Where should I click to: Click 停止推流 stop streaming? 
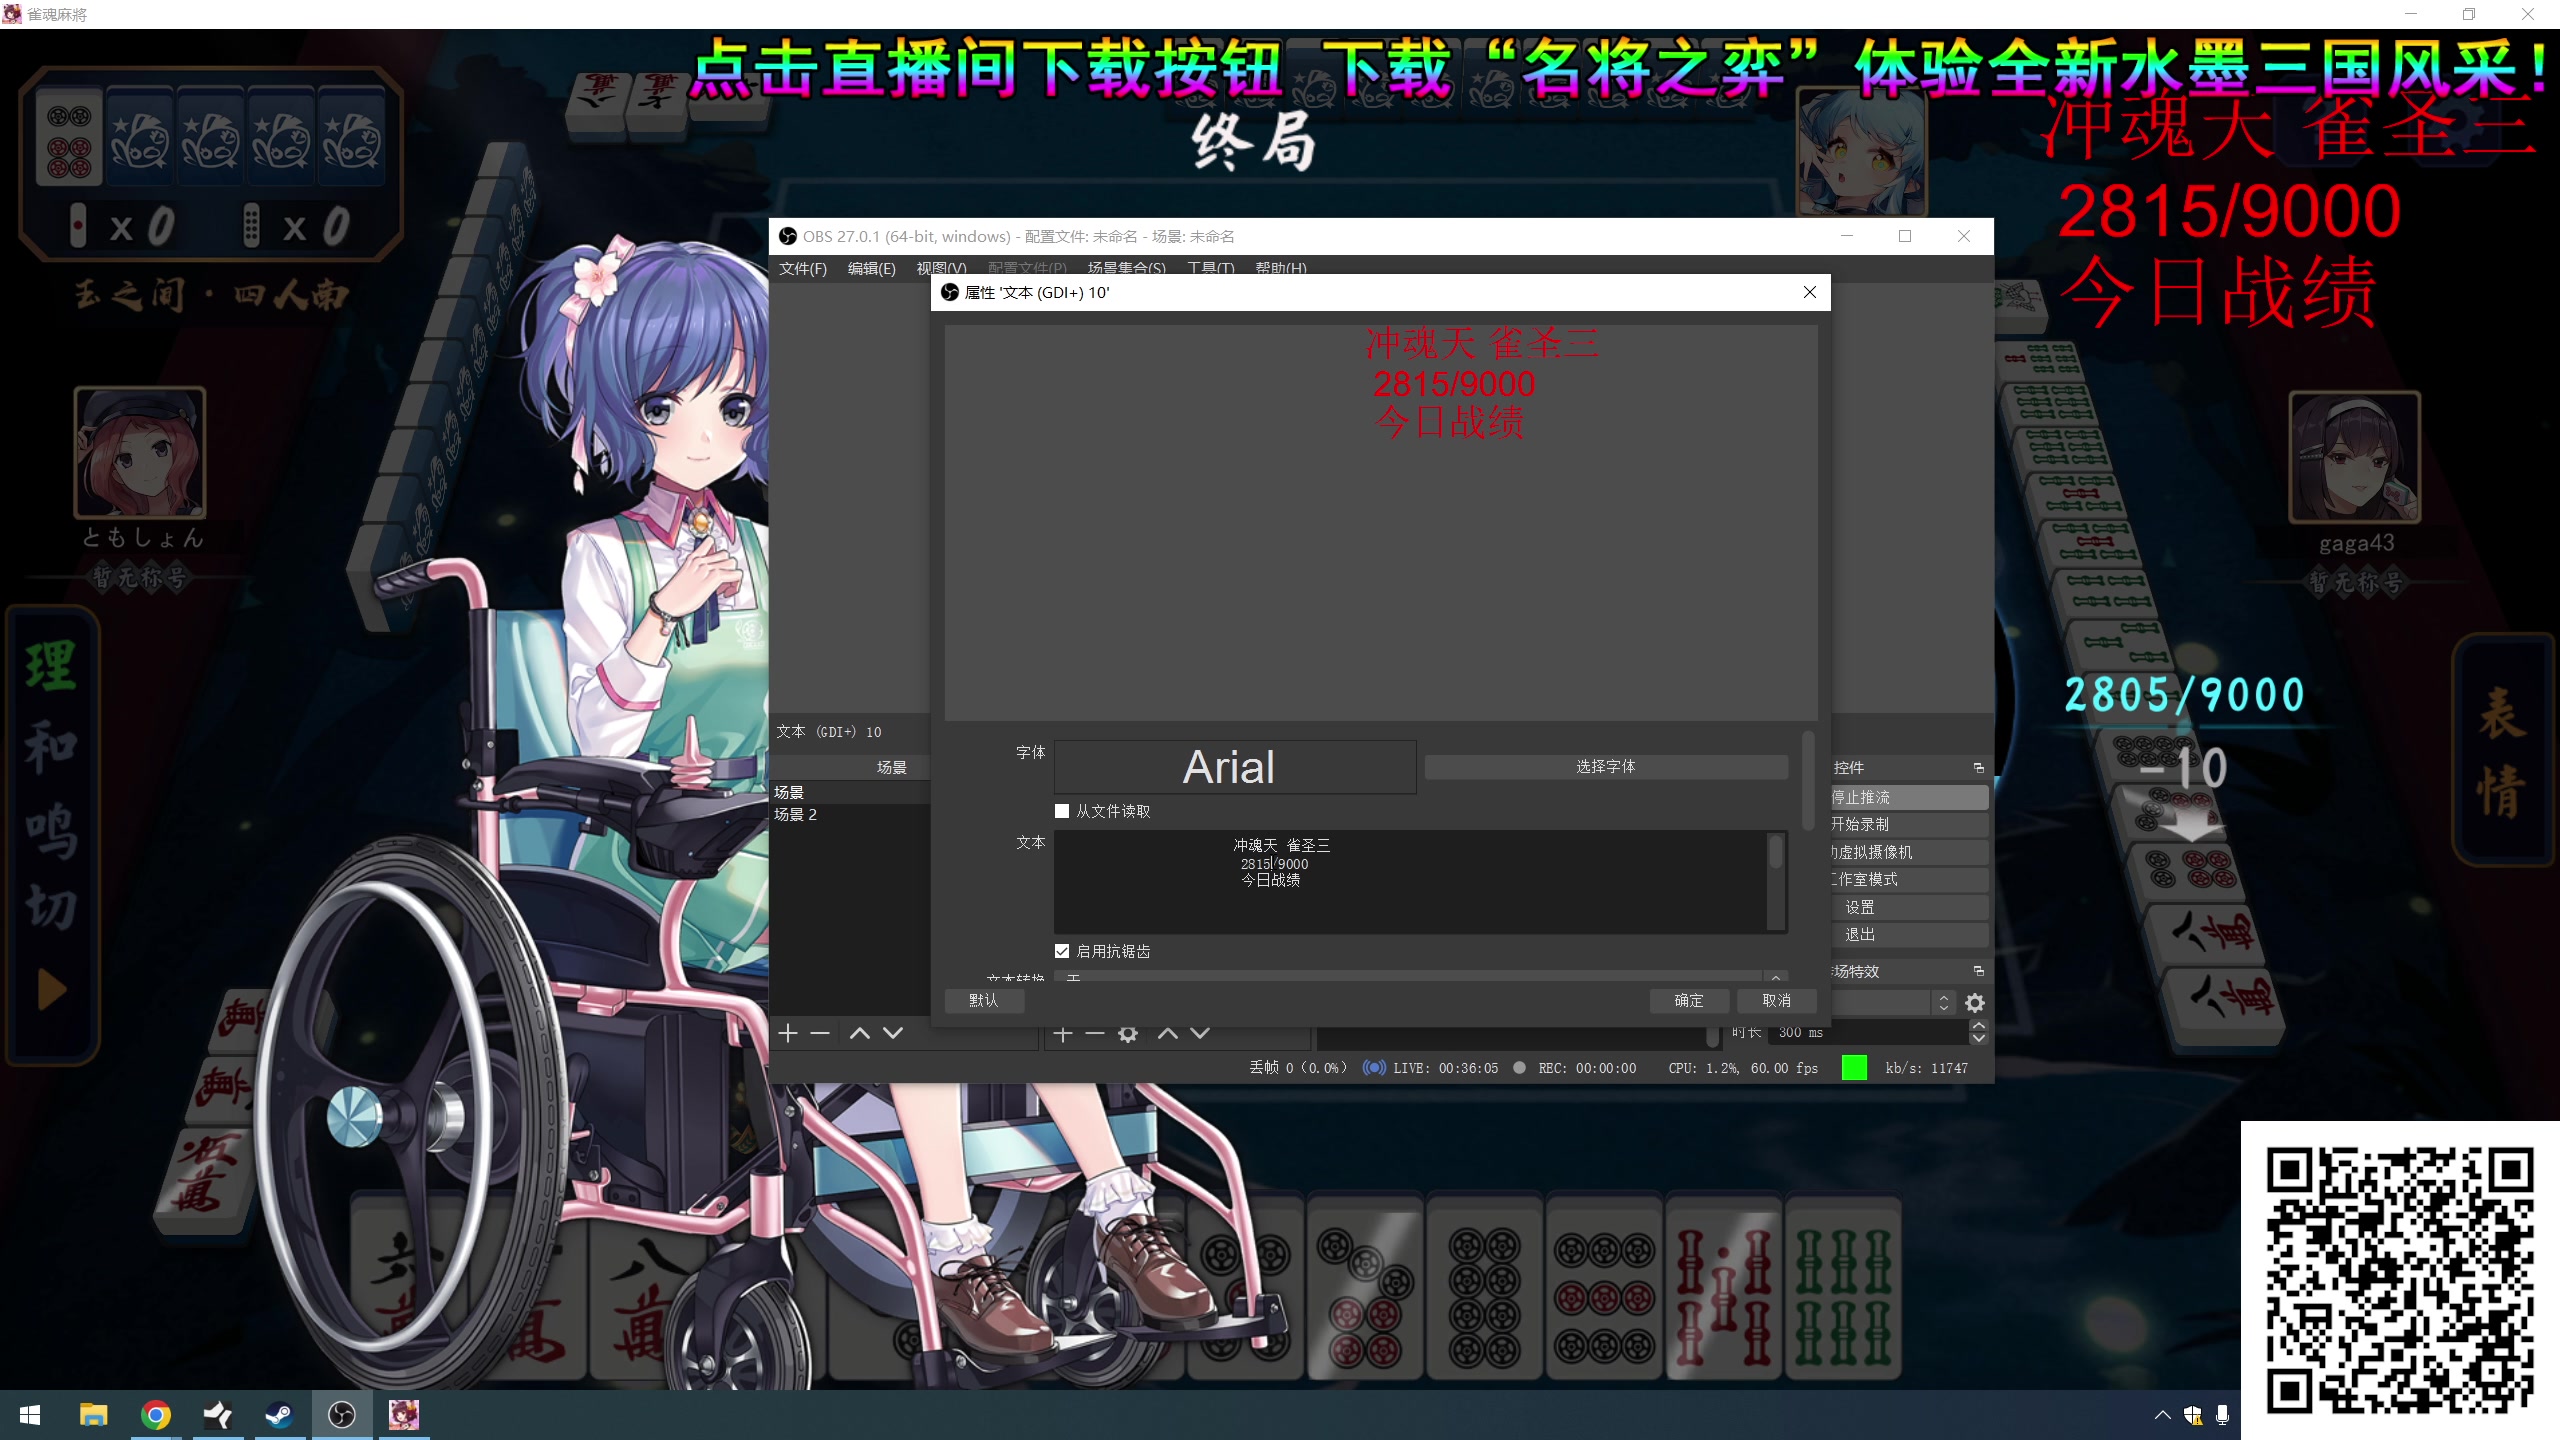[1909, 797]
